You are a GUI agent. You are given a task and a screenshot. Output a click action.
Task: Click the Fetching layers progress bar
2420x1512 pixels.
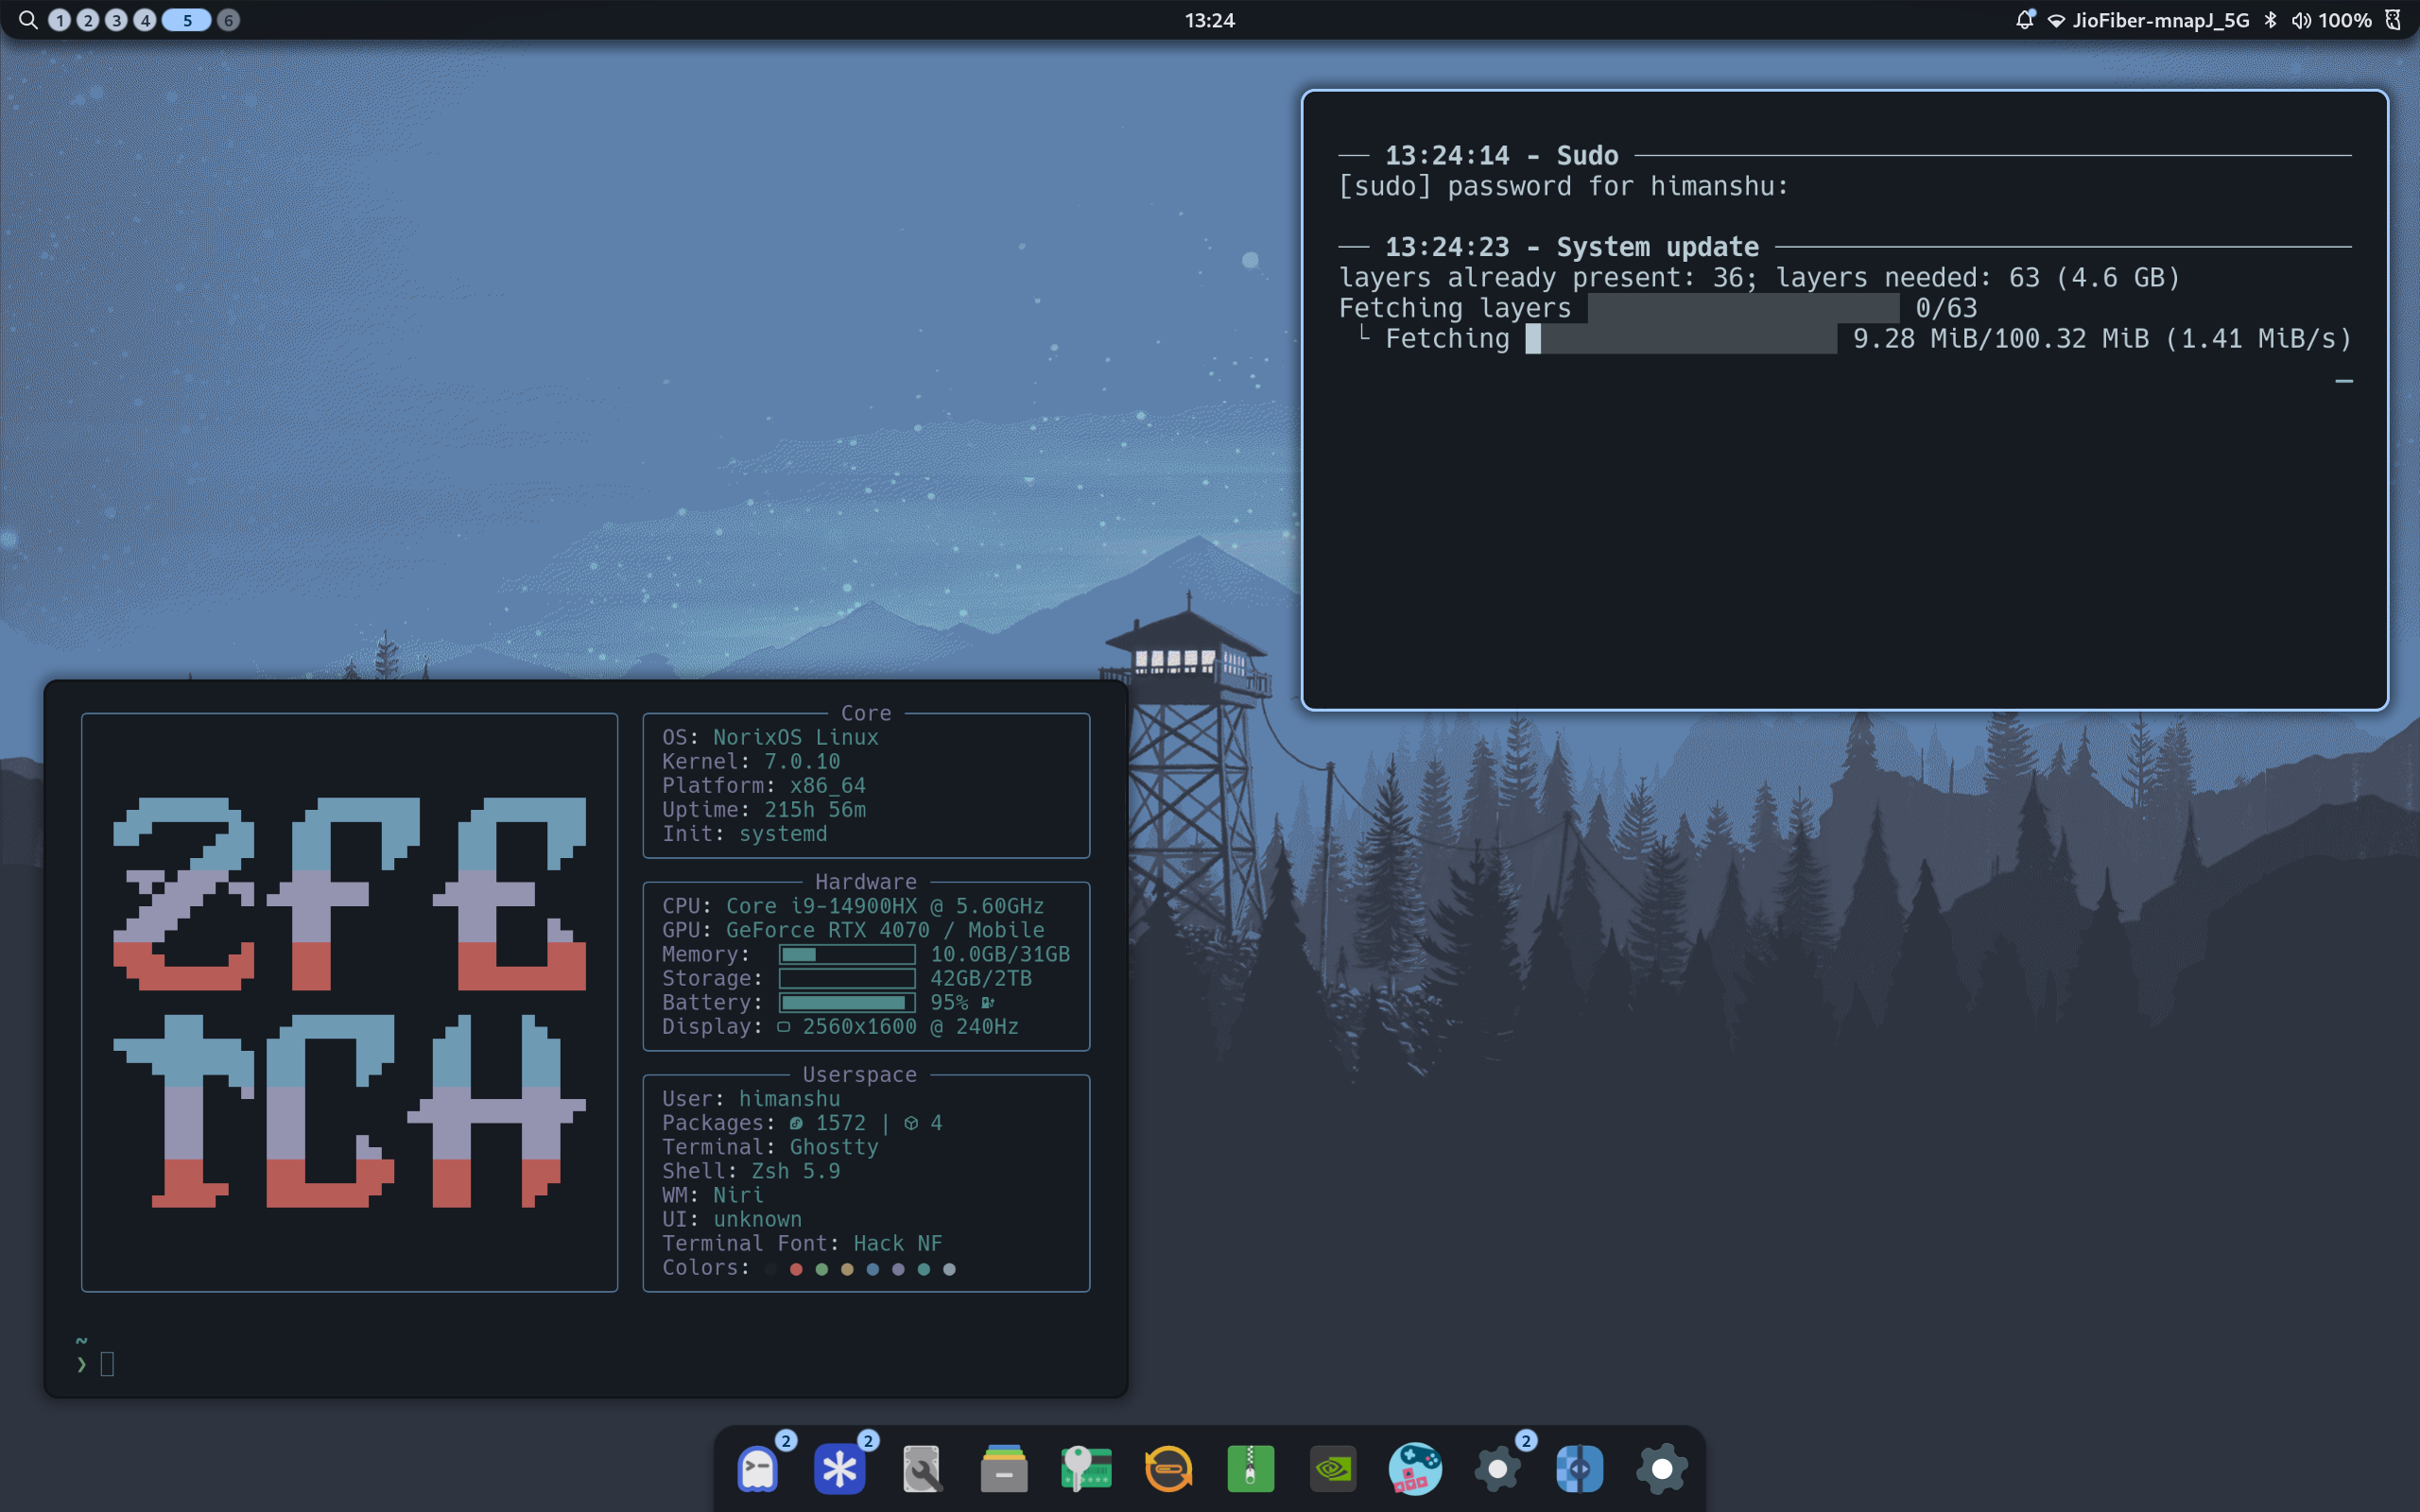1743,308
